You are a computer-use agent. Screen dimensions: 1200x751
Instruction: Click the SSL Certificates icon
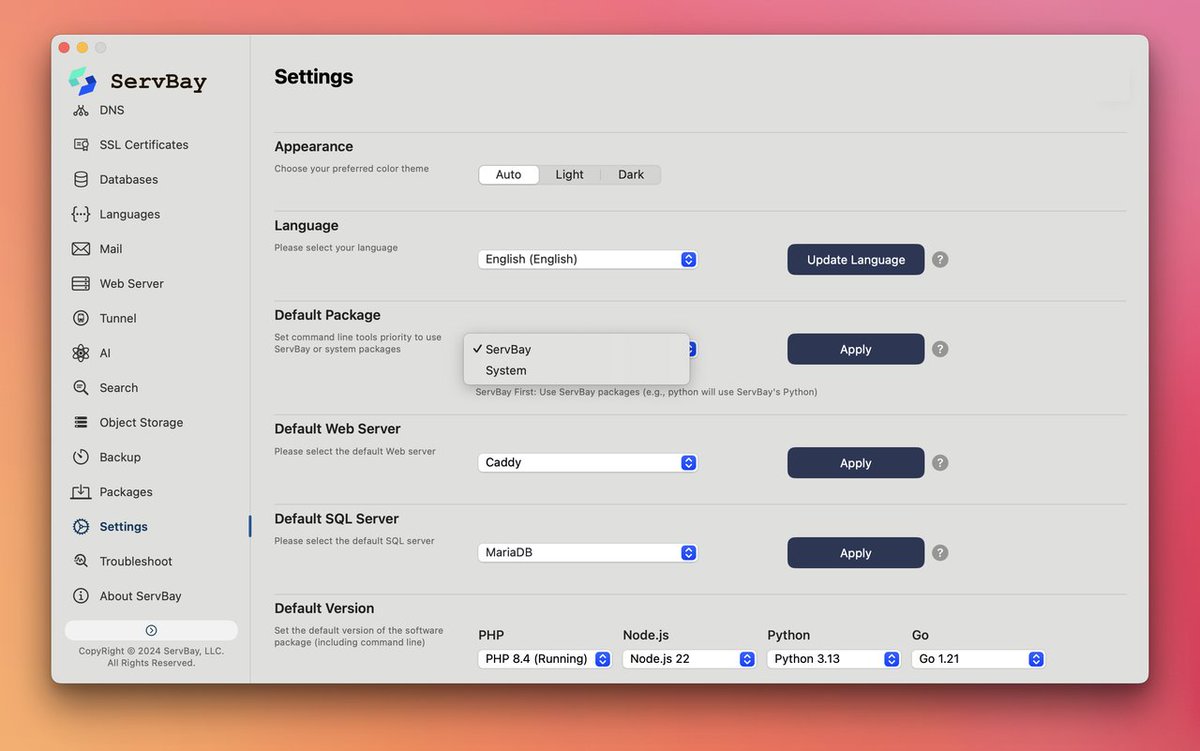[81, 145]
